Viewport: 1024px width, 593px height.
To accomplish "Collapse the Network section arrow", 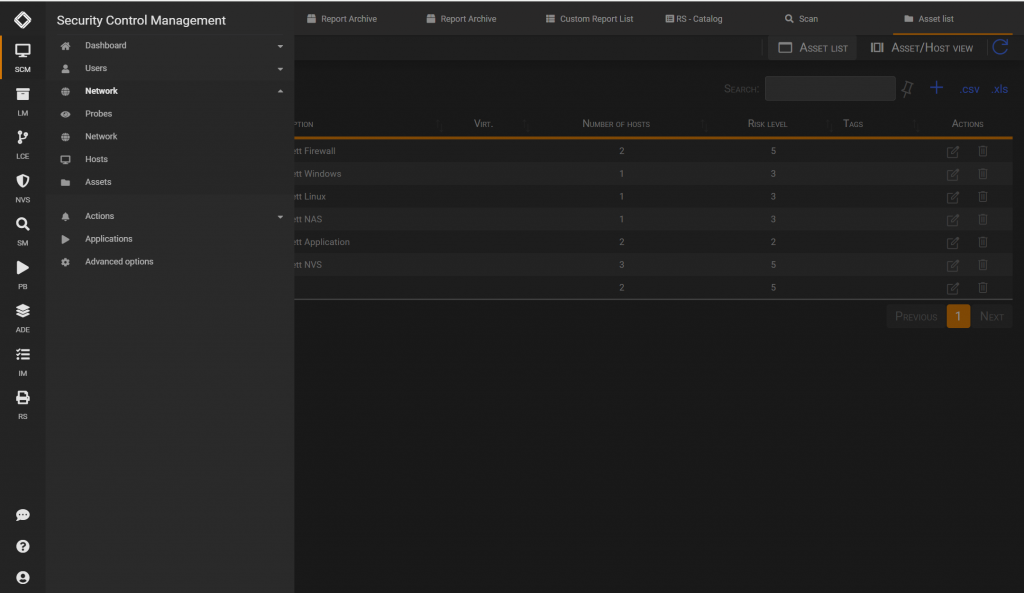I will pos(280,91).
